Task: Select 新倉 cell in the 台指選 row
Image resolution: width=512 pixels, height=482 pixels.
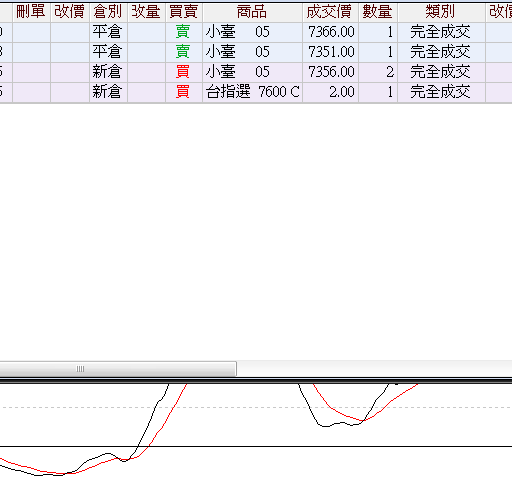Action: [108, 92]
